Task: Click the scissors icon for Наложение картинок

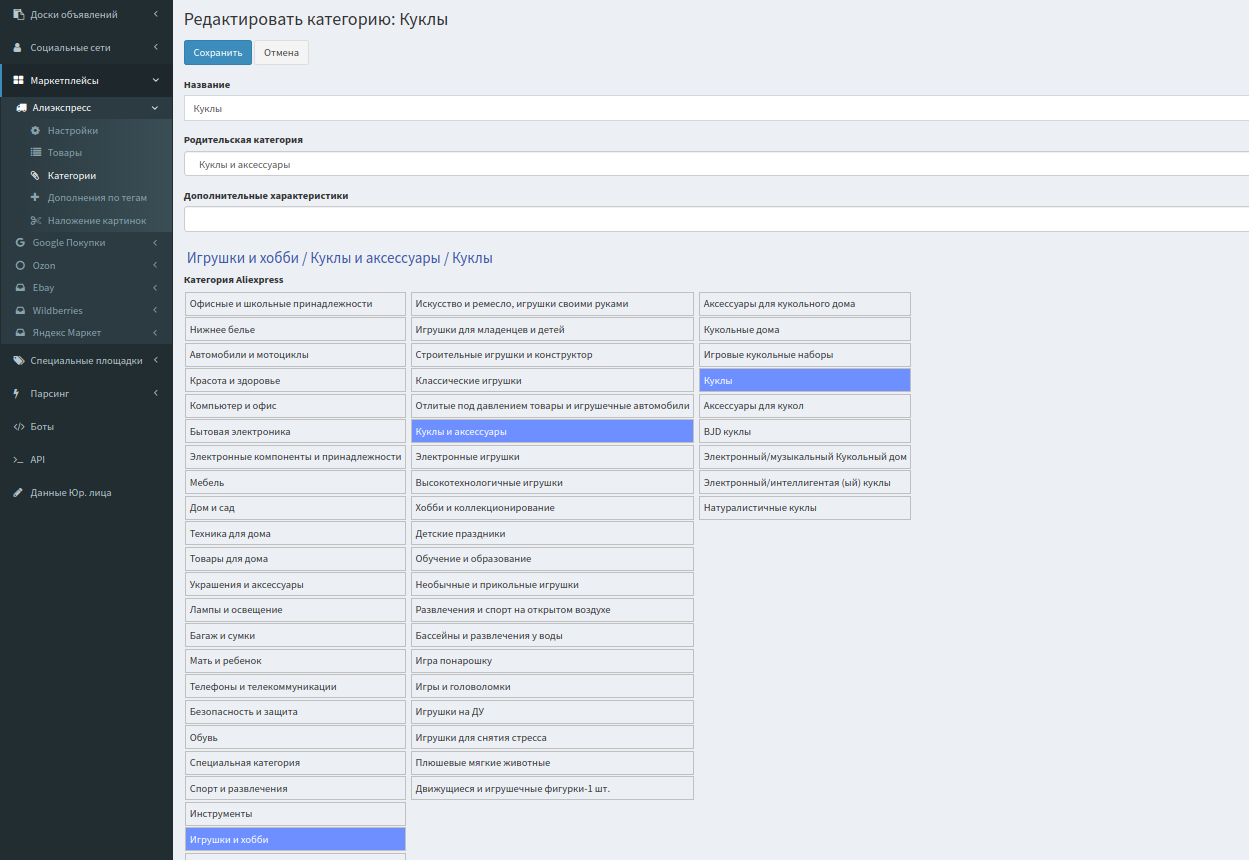Action: (x=35, y=221)
